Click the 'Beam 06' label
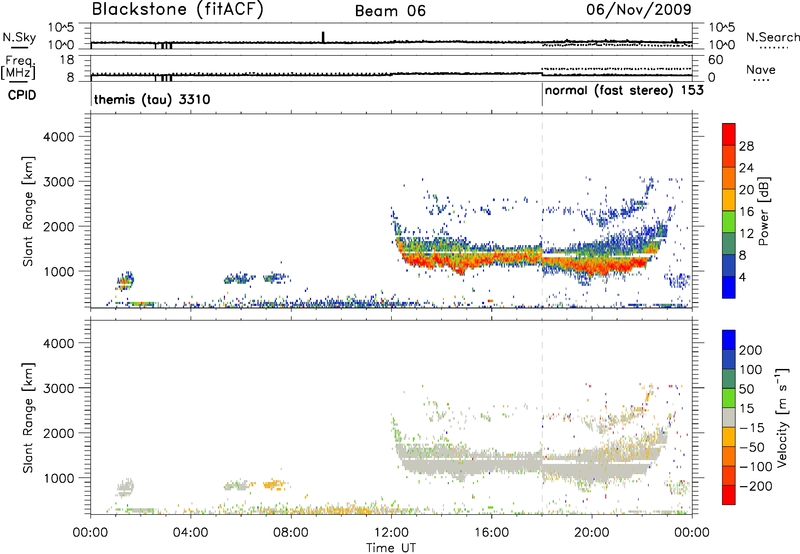The width and height of the screenshot is (800, 554). click(x=390, y=11)
